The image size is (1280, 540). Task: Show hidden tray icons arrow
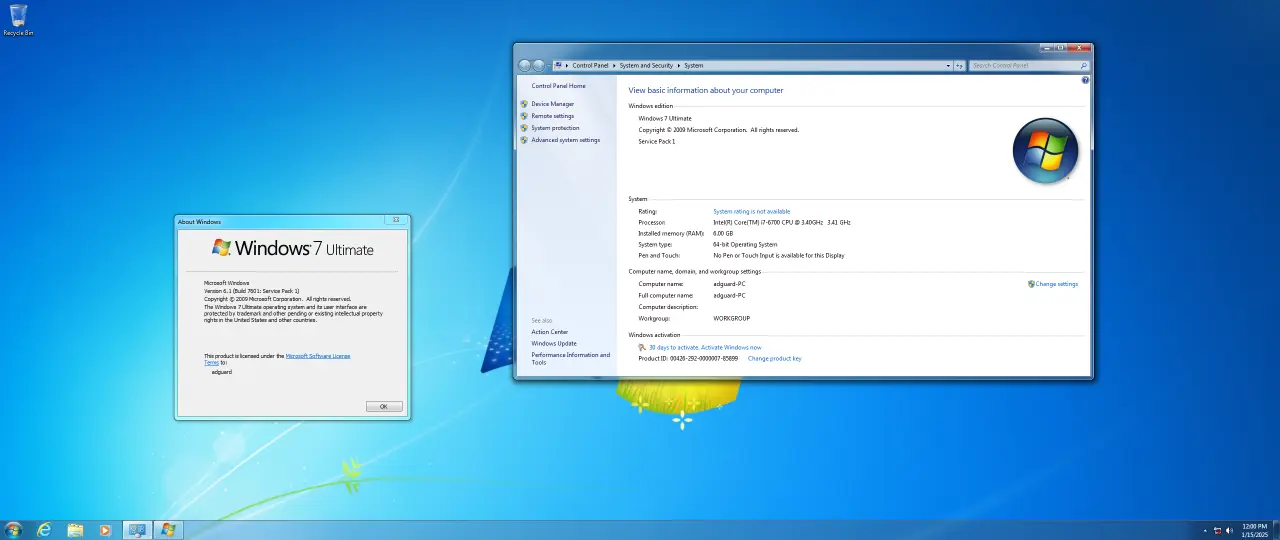1204,531
